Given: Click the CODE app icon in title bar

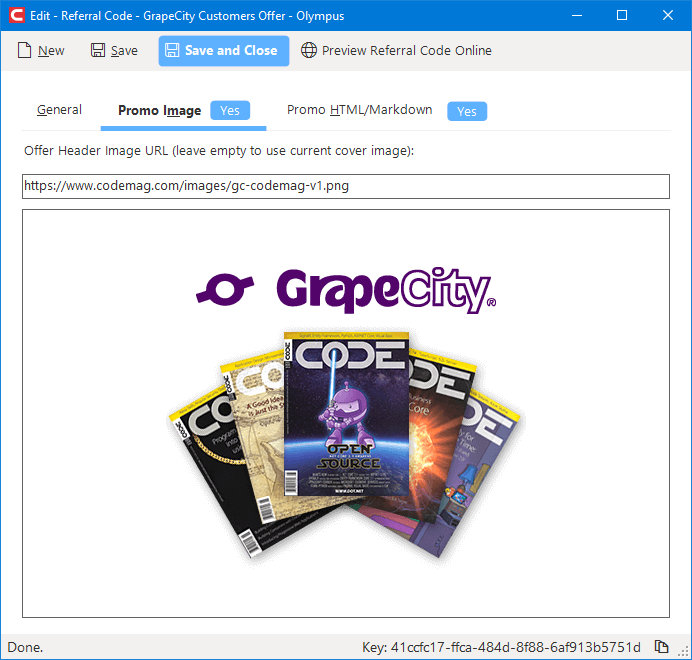Looking at the screenshot, I should tap(17, 15).
